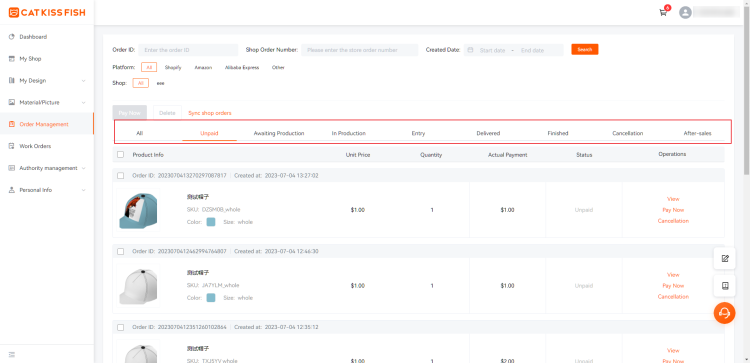The width and height of the screenshot is (750, 363).
Task: Check the order 2023070412351260102864 checkbox
Action: pos(121,327)
